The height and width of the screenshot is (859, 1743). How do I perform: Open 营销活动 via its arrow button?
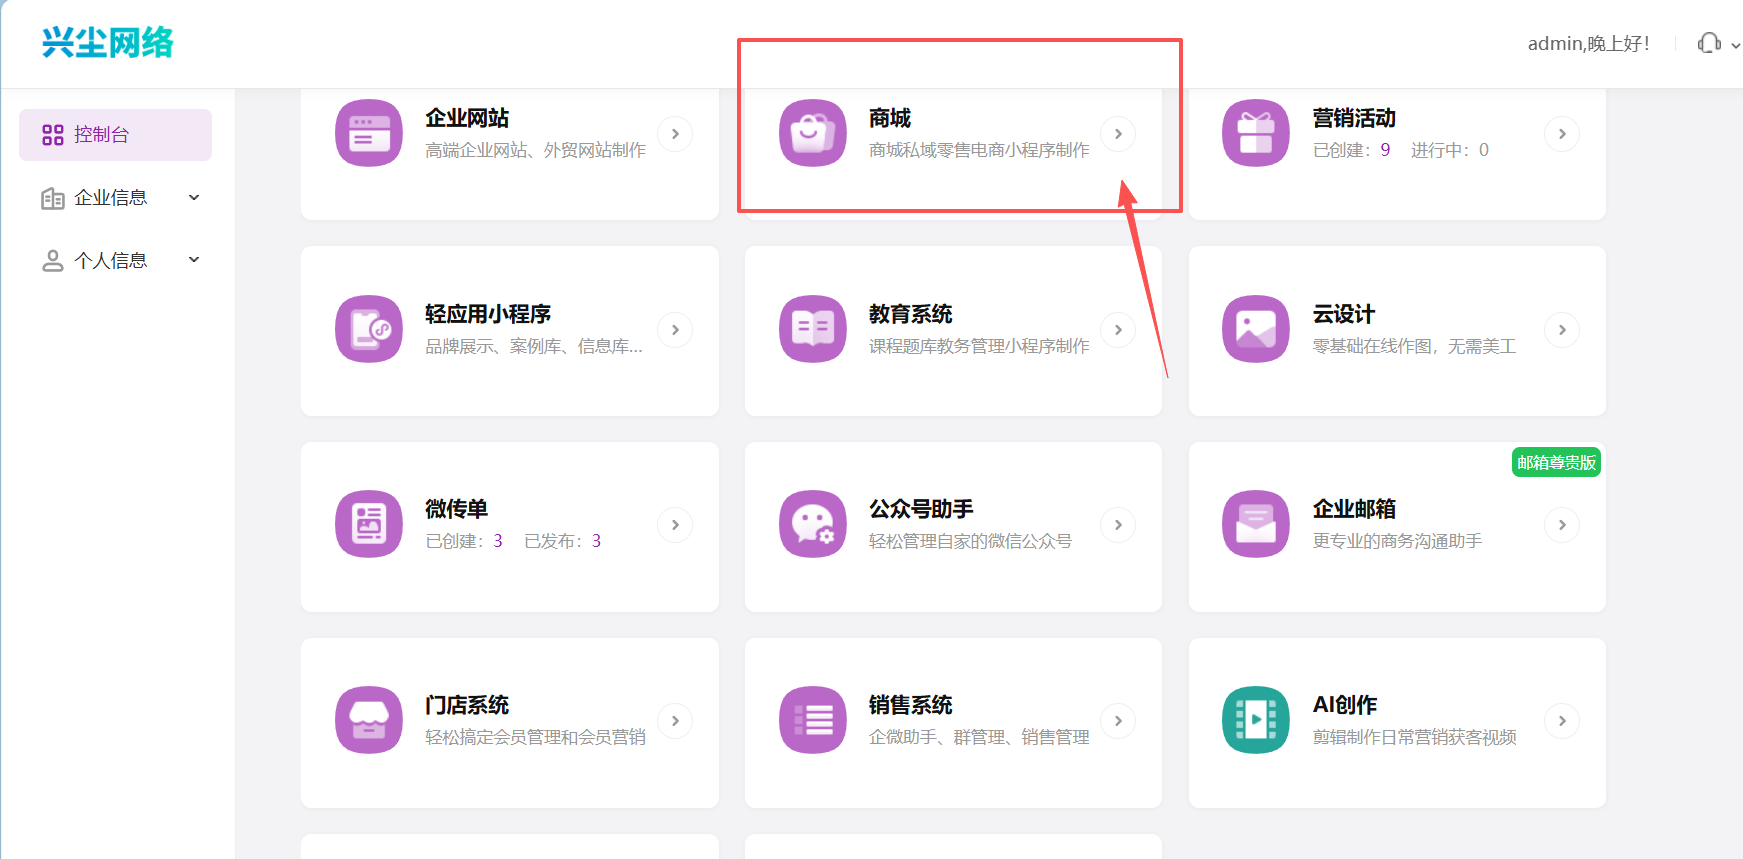[x=1562, y=134]
